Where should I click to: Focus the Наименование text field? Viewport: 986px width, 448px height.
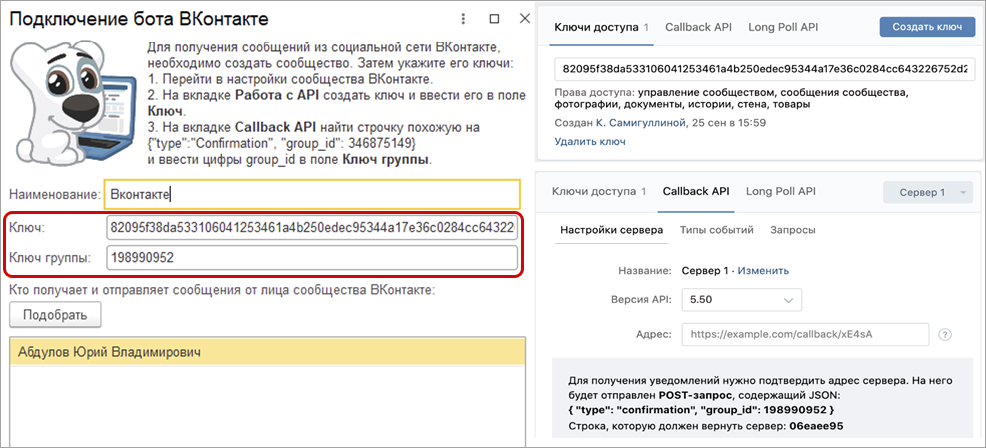point(313,194)
